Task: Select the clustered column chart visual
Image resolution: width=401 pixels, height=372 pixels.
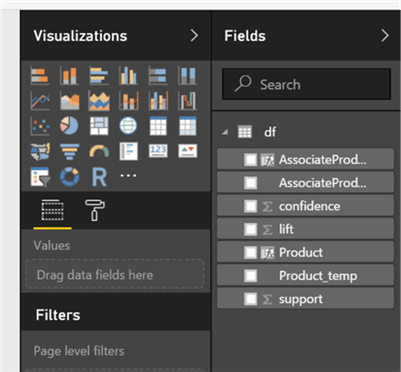Action: 128,75
